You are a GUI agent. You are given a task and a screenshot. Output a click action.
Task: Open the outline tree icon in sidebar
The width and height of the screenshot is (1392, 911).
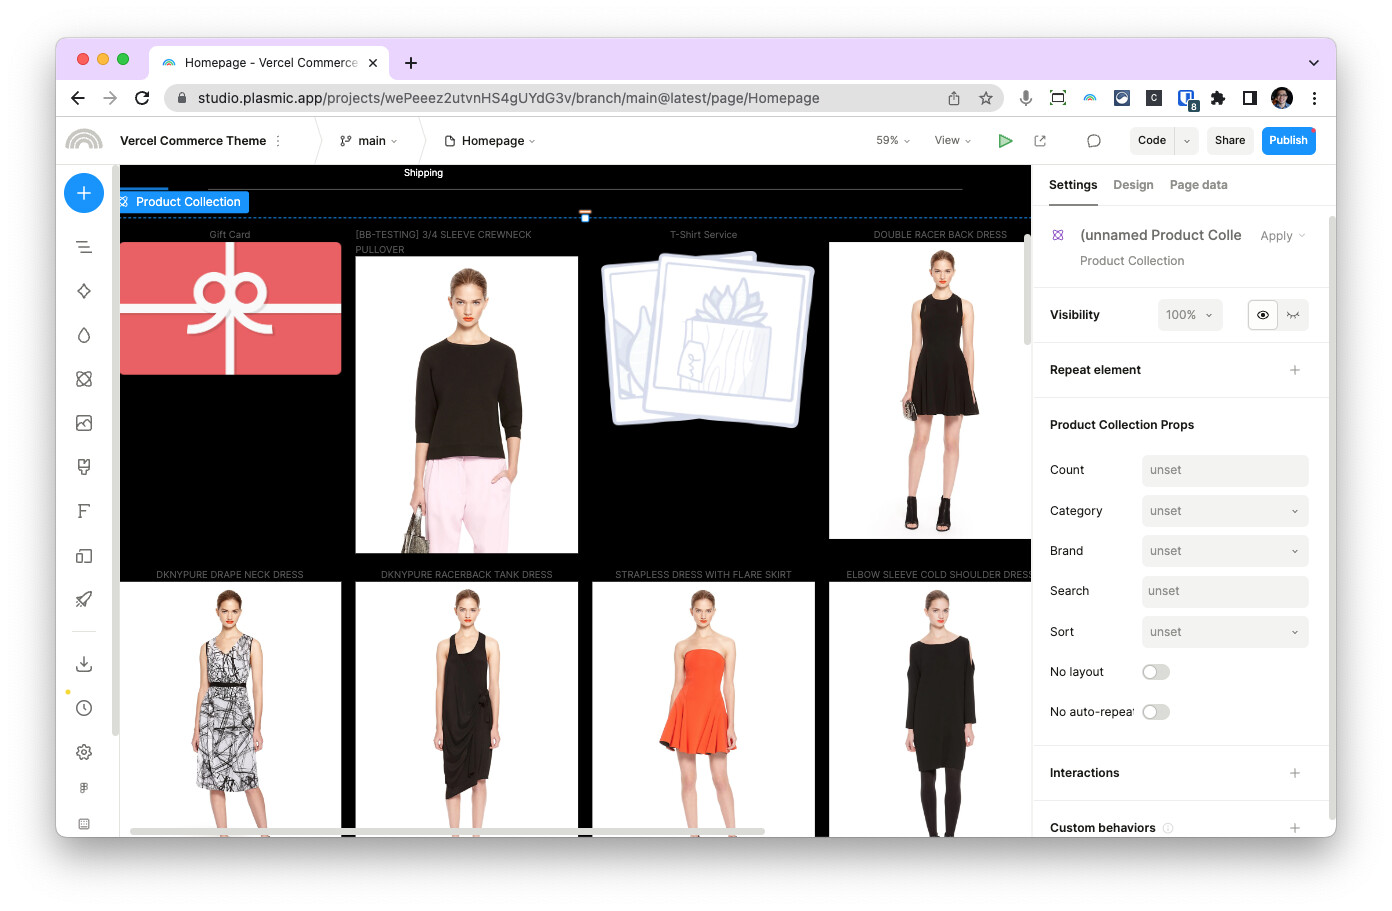(x=84, y=247)
